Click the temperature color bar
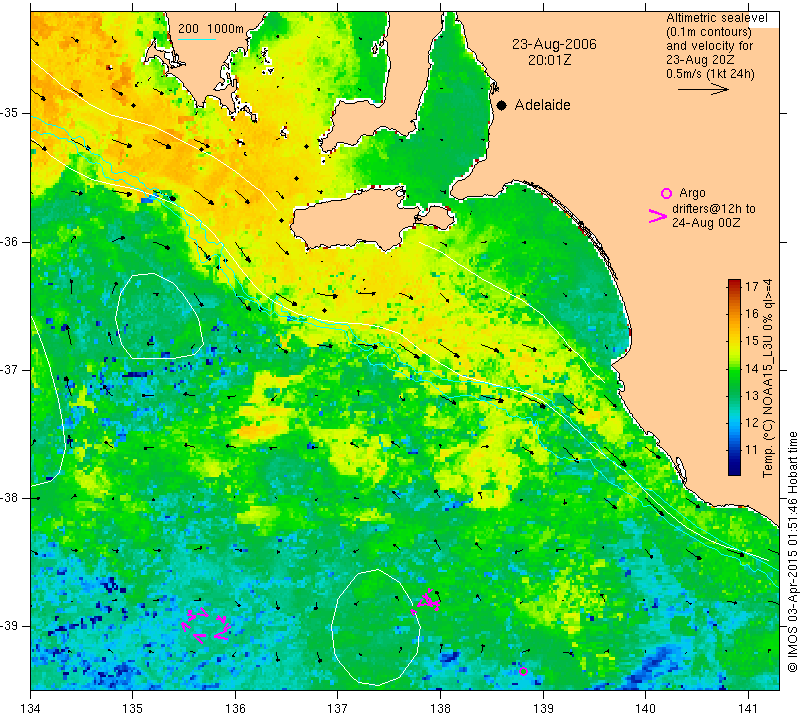Image resolution: width=800 pixels, height=720 pixels. click(734, 377)
